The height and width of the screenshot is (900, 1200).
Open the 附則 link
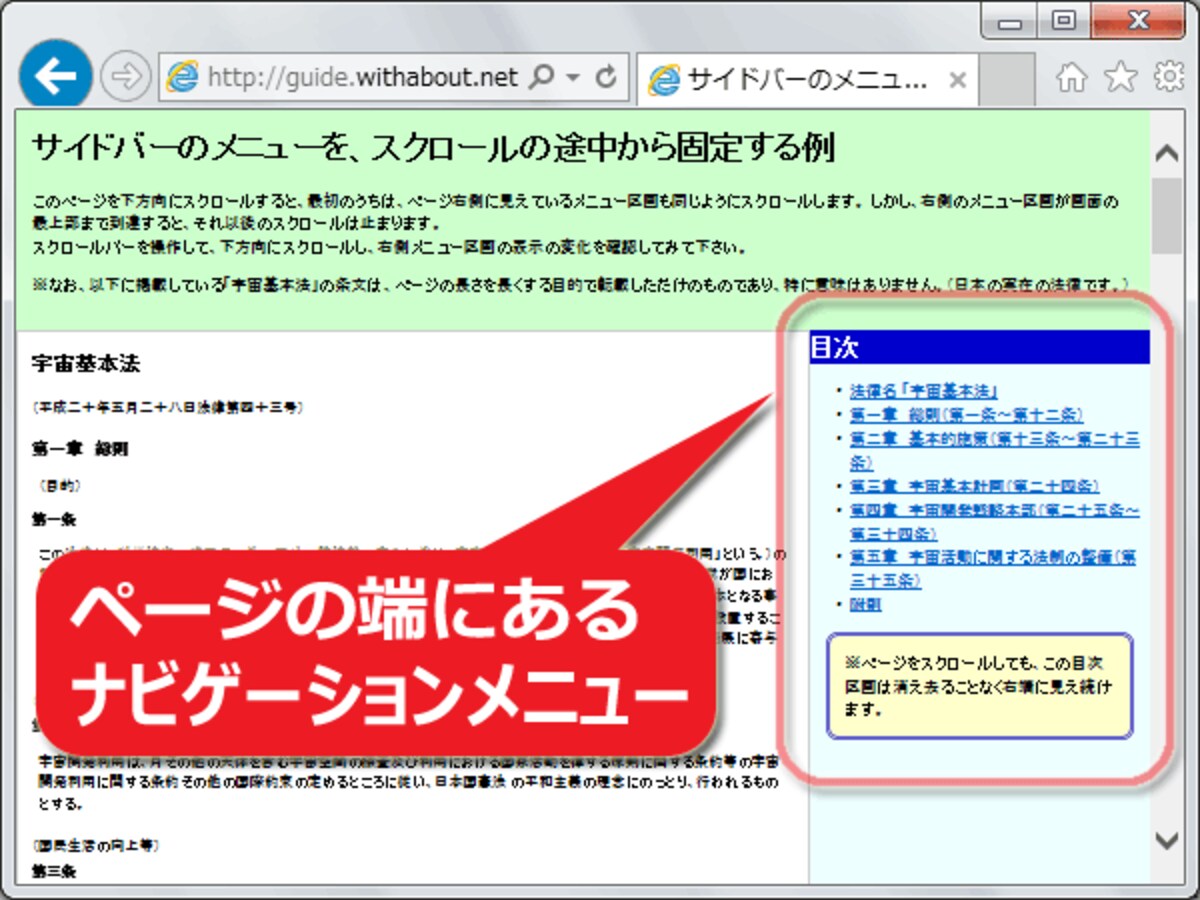[865, 605]
